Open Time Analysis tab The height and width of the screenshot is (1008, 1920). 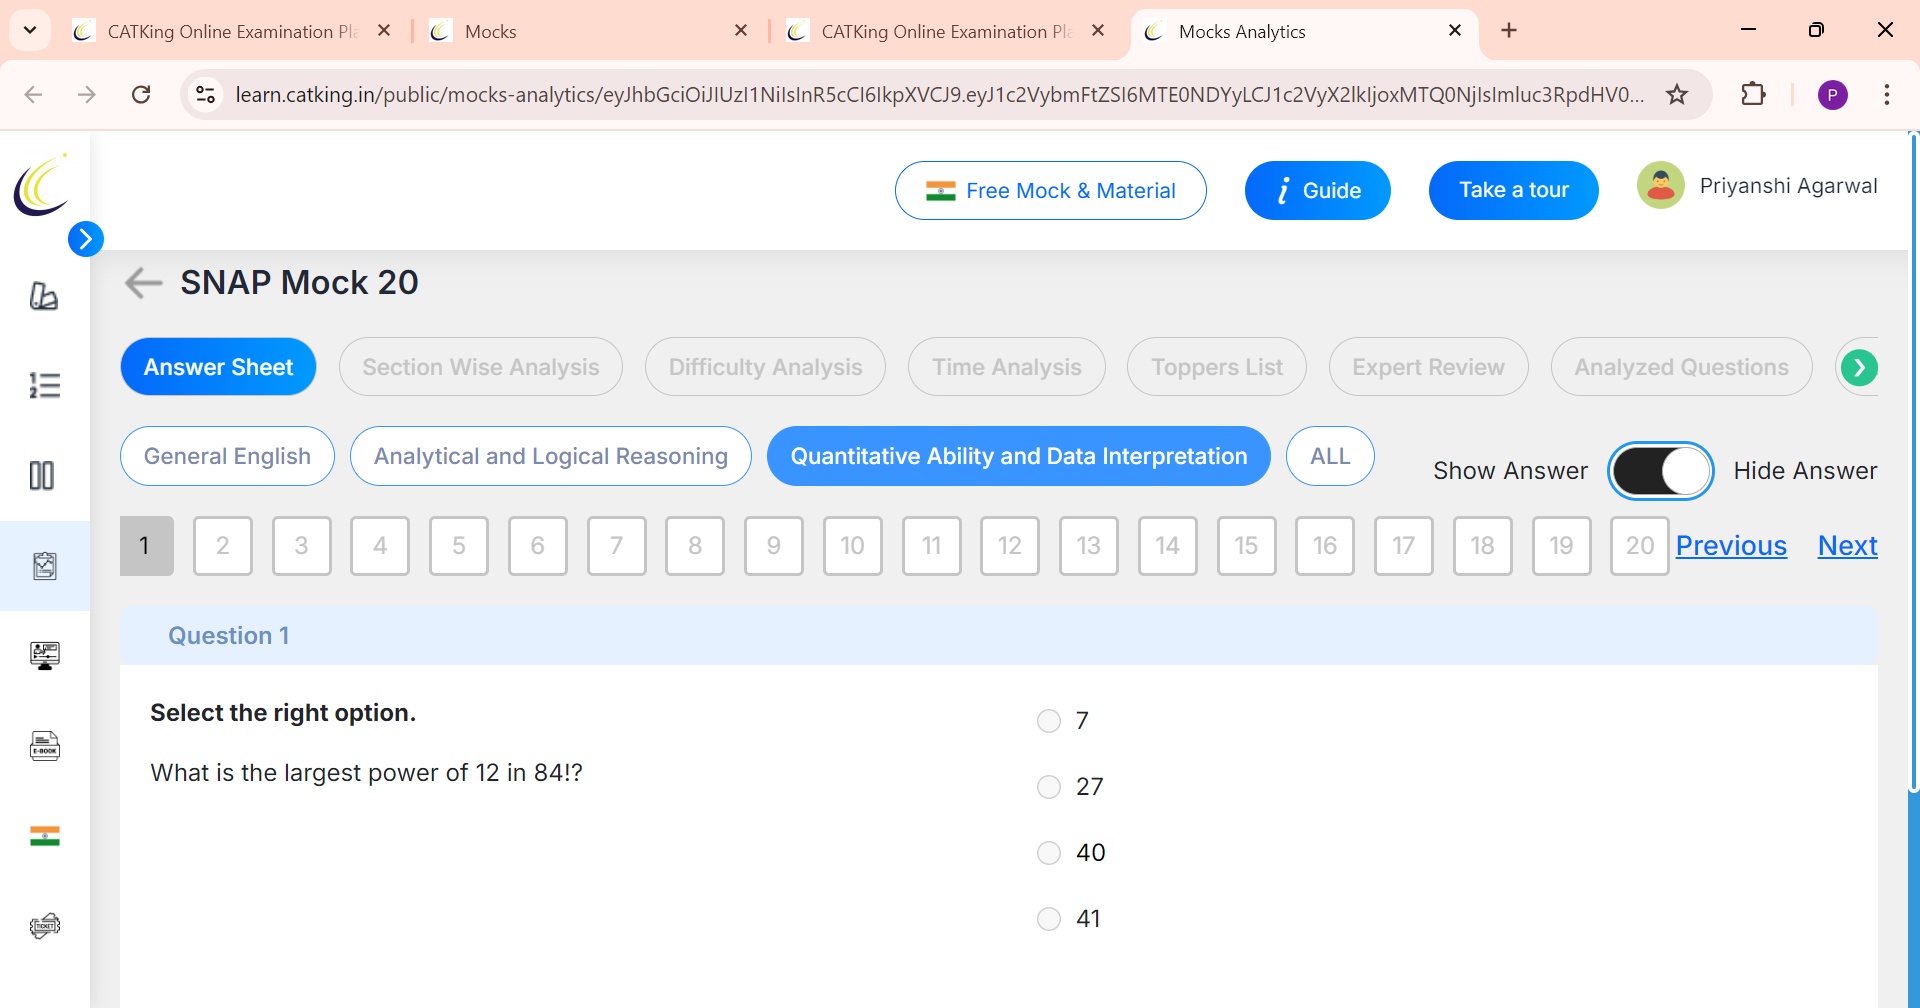pyautogui.click(x=1007, y=367)
